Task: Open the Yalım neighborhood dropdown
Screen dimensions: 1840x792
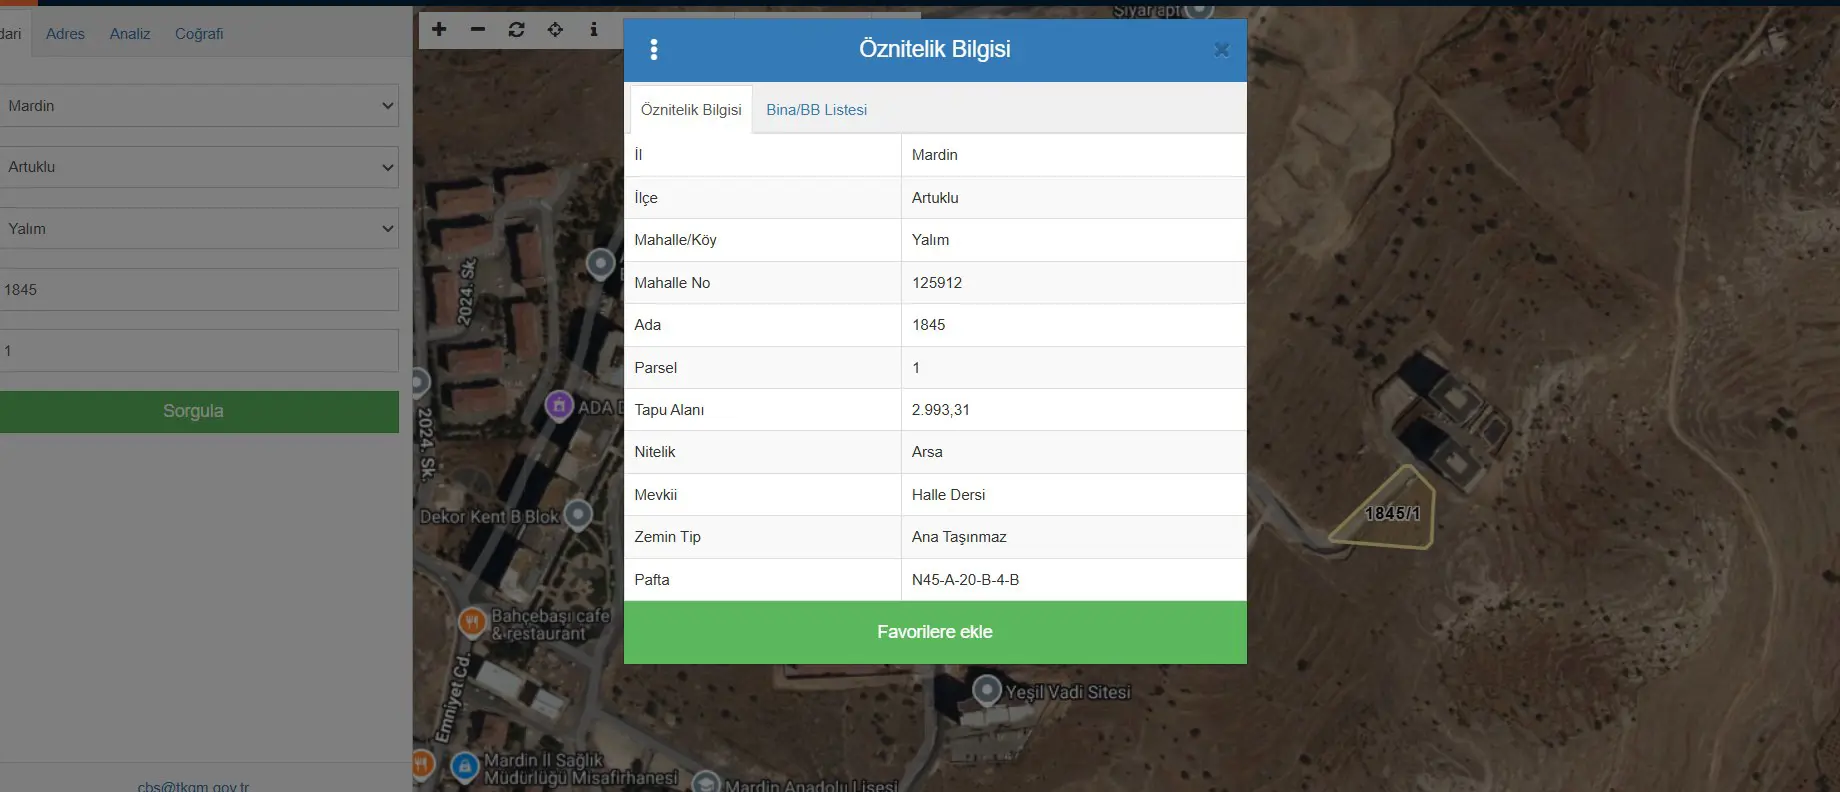Action: (199, 229)
